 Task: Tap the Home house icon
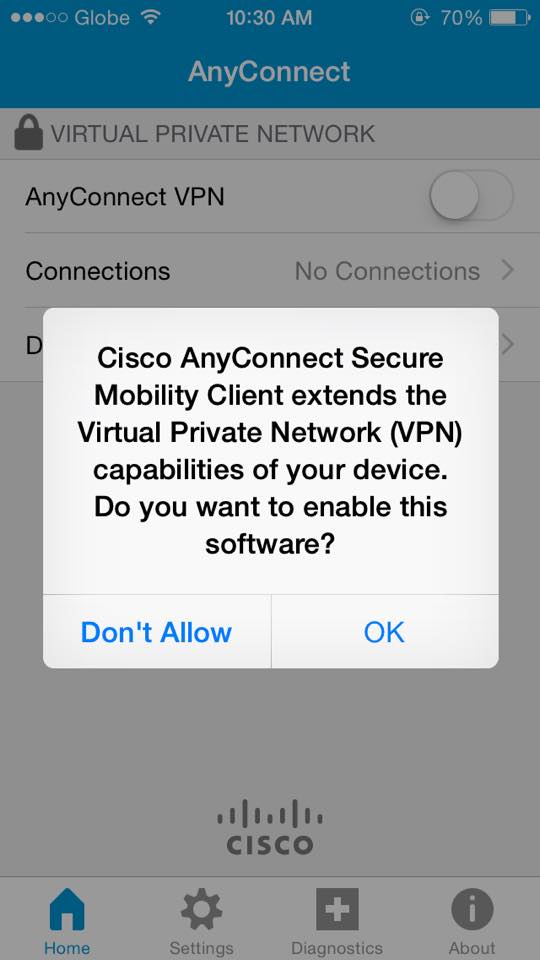[x=67, y=910]
